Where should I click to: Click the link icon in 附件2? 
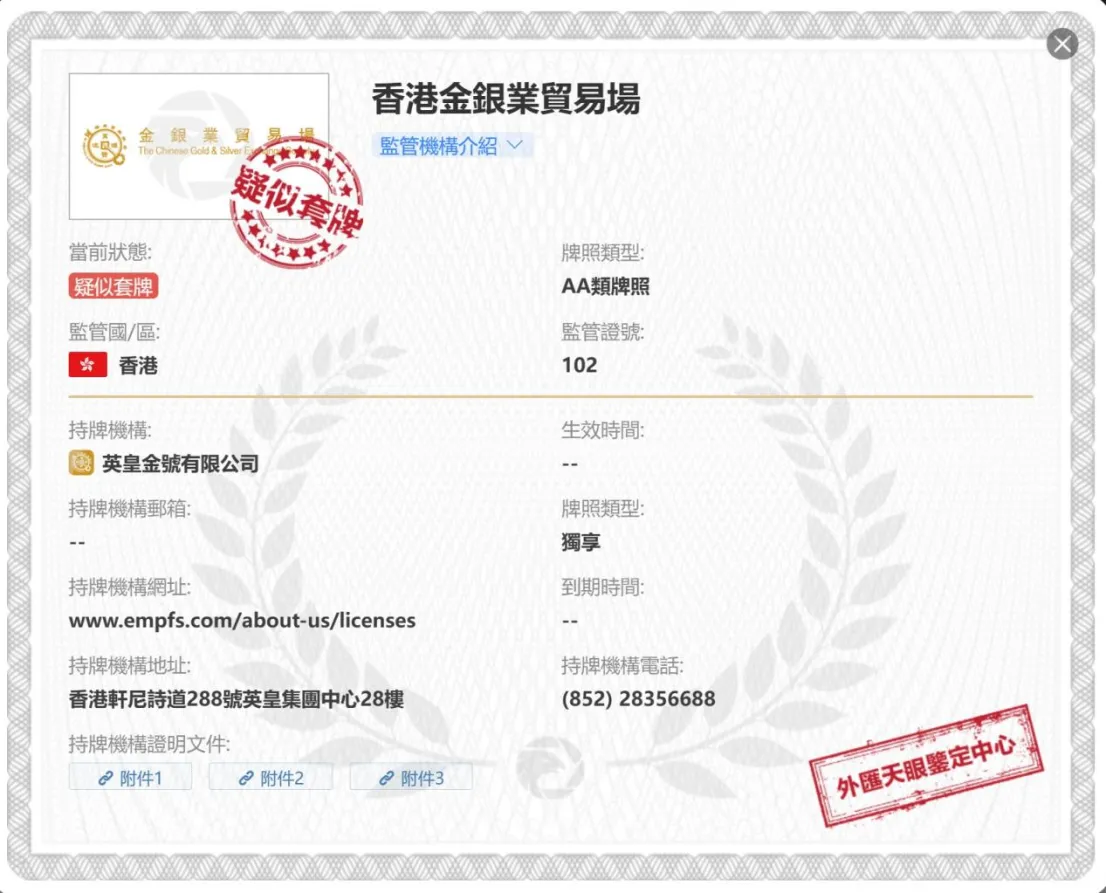coord(246,777)
